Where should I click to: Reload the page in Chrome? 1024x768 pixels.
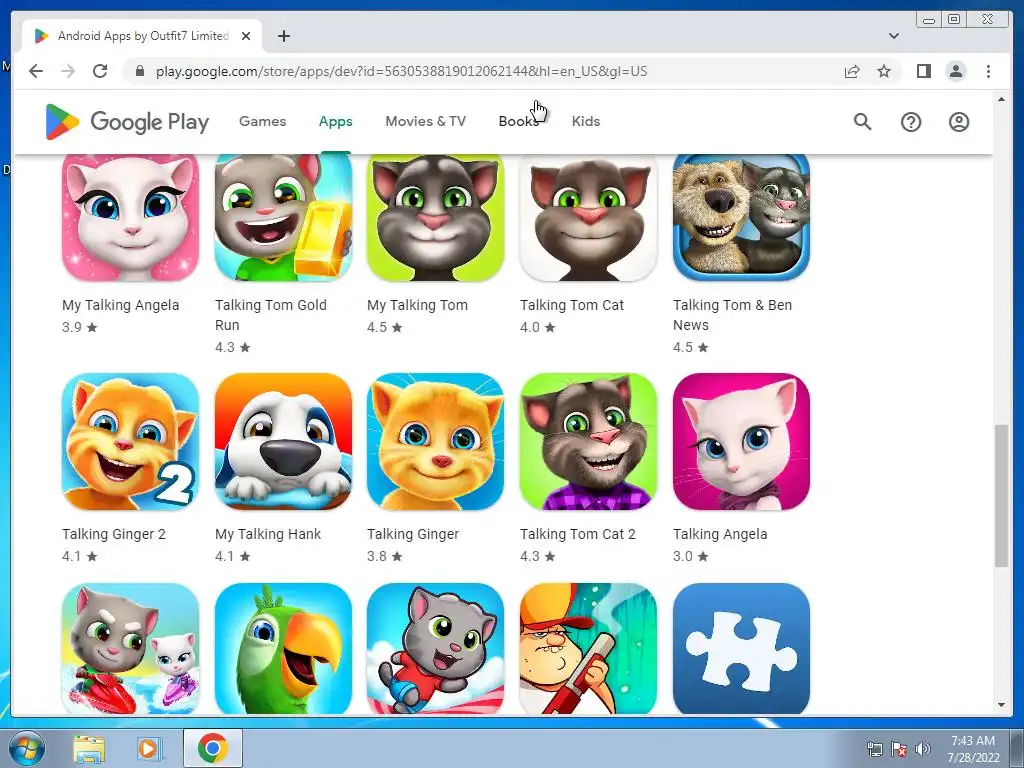(x=100, y=71)
